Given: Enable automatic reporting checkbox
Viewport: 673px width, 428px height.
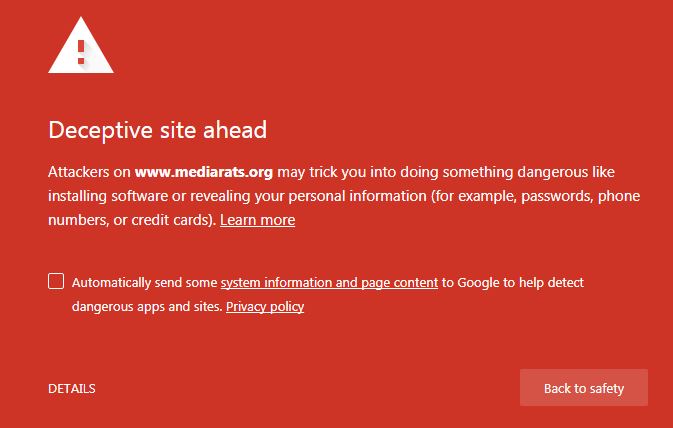Looking at the screenshot, I should coord(56,281).
